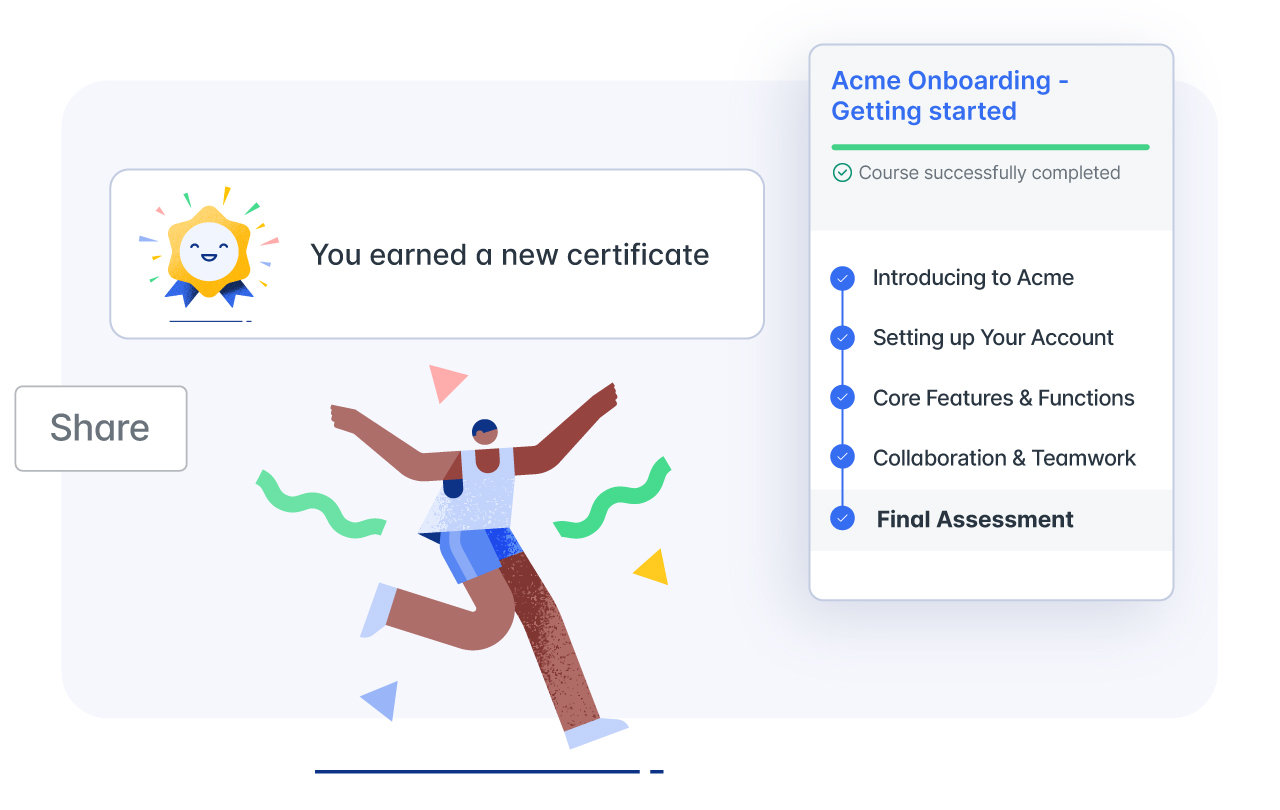Toggle the Introducing to Acme checkmark
Screen dimensions: 1280x810
coord(843,278)
